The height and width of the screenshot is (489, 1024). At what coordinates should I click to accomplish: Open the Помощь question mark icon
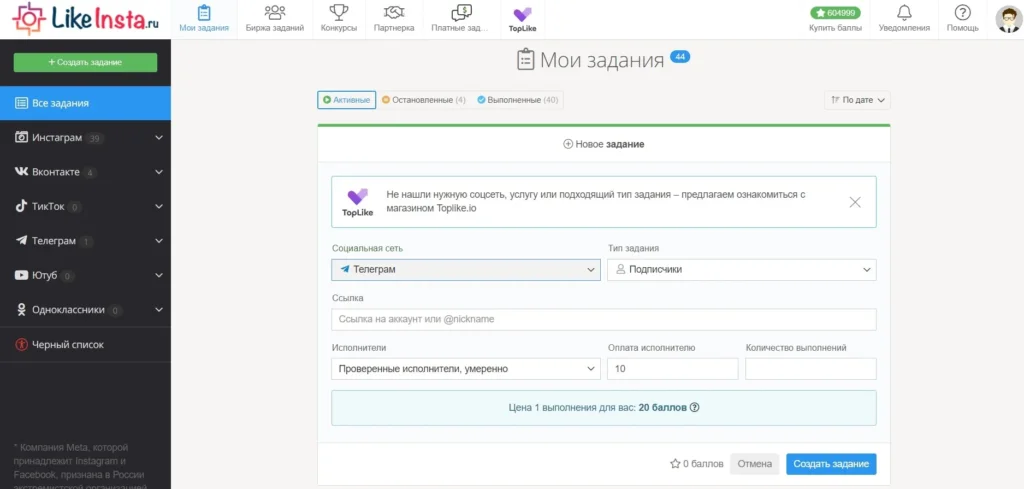pyautogui.click(x=963, y=12)
